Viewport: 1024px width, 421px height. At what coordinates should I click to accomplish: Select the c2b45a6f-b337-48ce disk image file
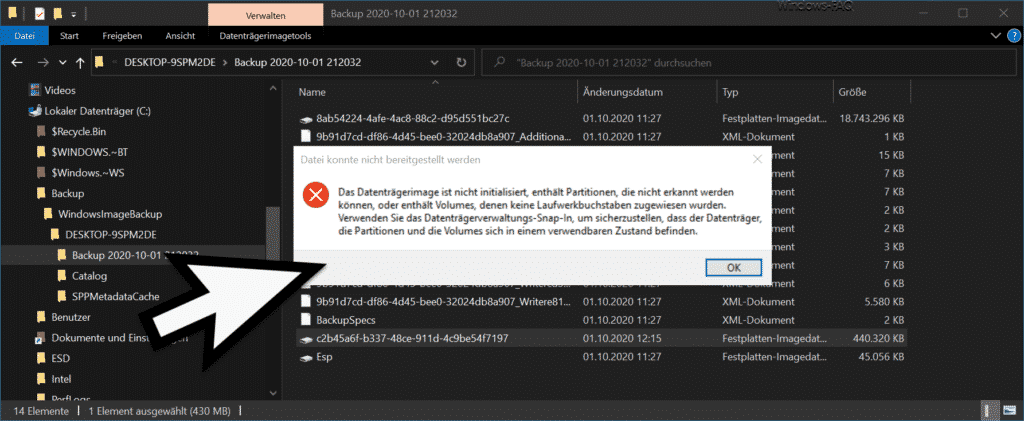(x=412, y=338)
